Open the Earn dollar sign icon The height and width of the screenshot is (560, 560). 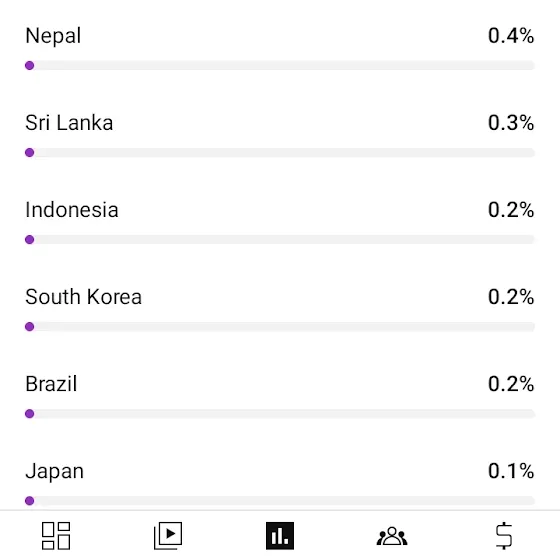click(x=504, y=536)
